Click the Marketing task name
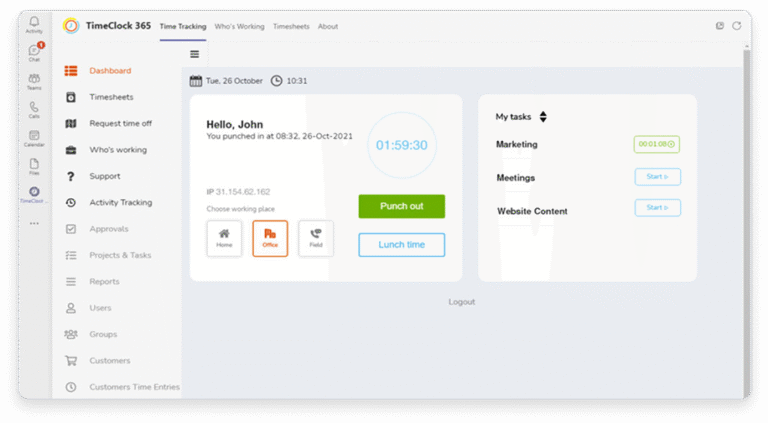 [x=517, y=144]
